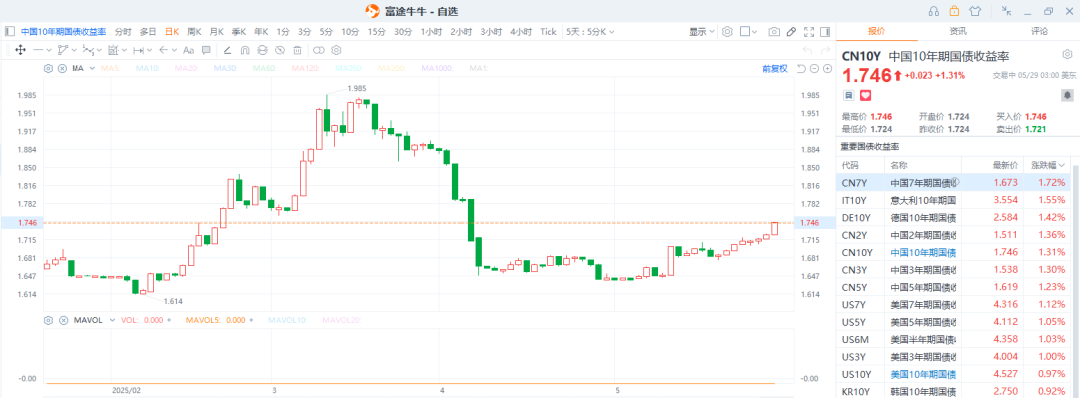
Task: Hide drawings with the crossed-eye icon
Action: click(280, 50)
